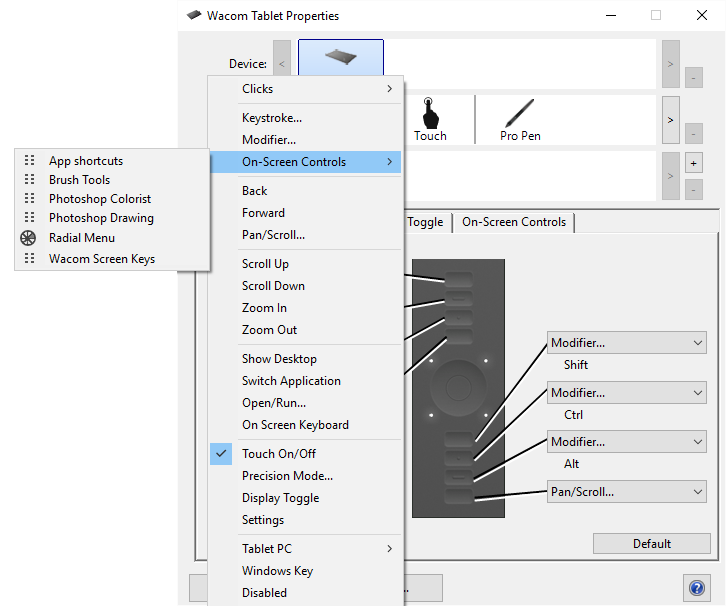The width and height of the screenshot is (726, 606).
Task: Click the plus button to add application
Action: (x=694, y=163)
